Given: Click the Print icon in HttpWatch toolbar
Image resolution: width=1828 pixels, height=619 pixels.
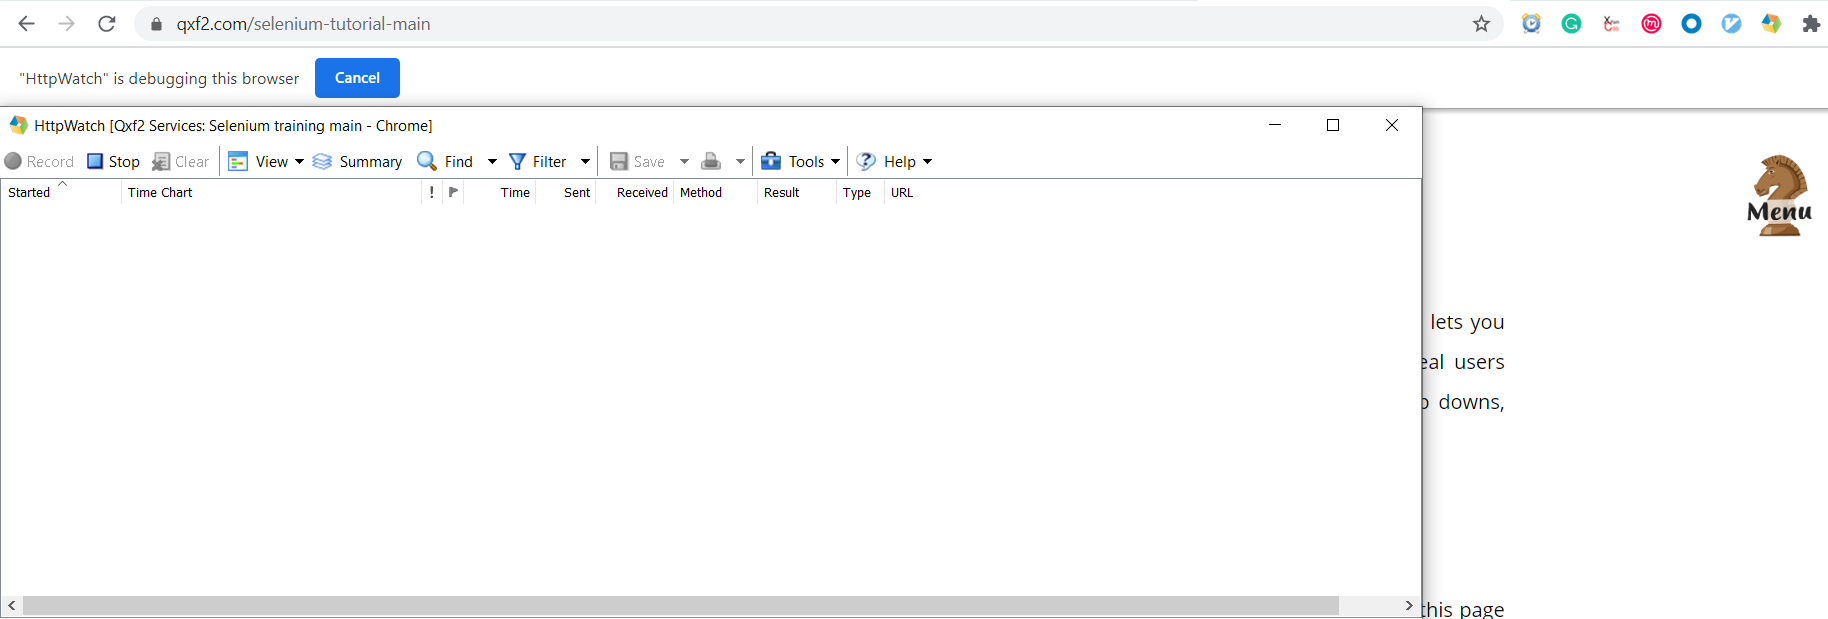Looking at the screenshot, I should 711,161.
